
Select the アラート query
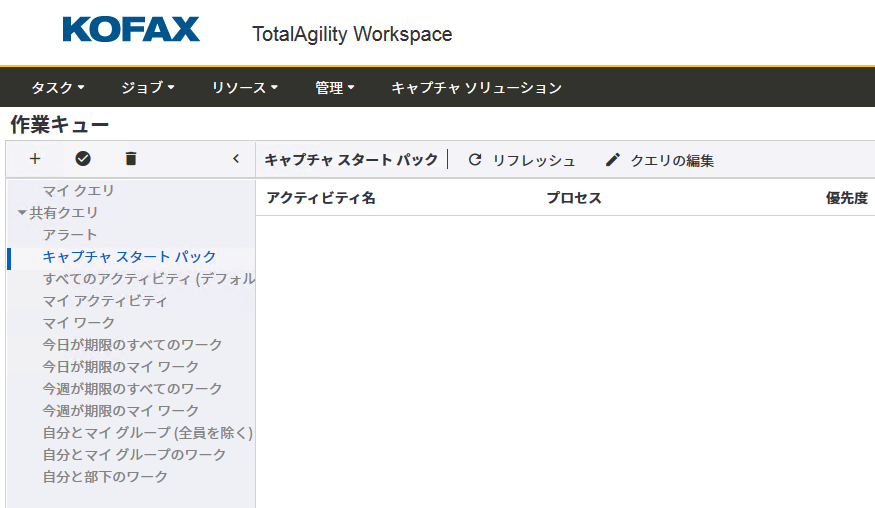[70, 235]
